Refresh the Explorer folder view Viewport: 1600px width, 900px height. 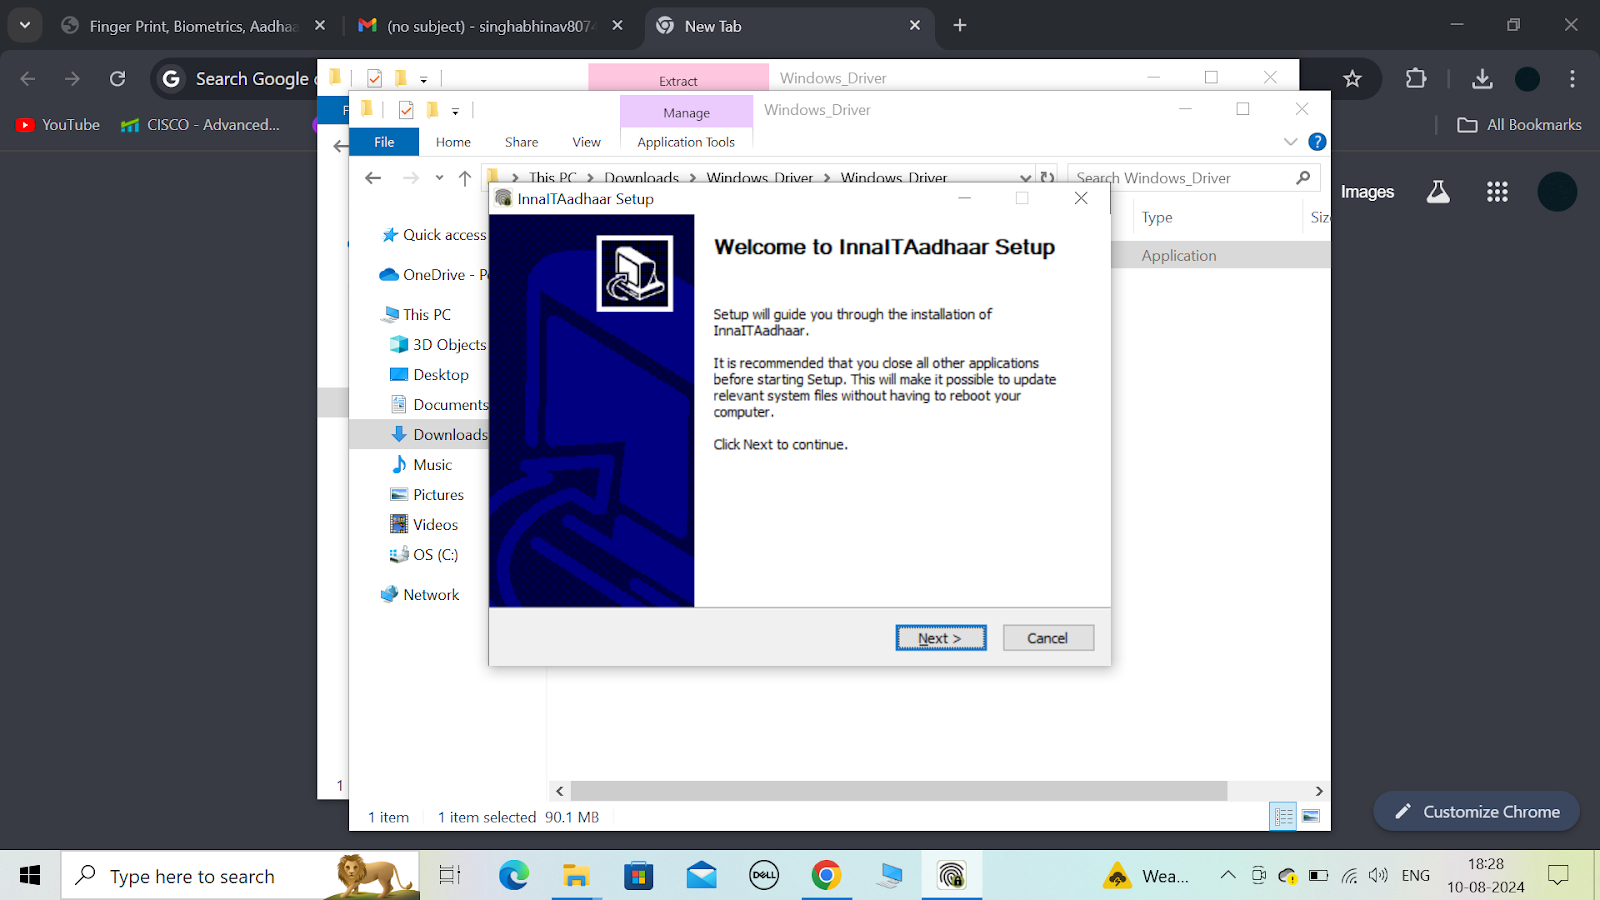tap(1047, 178)
